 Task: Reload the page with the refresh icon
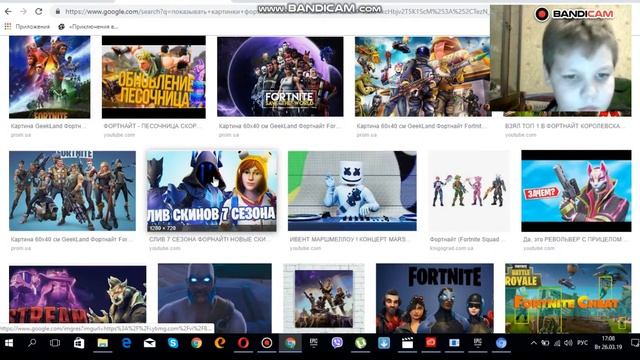coord(38,12)
